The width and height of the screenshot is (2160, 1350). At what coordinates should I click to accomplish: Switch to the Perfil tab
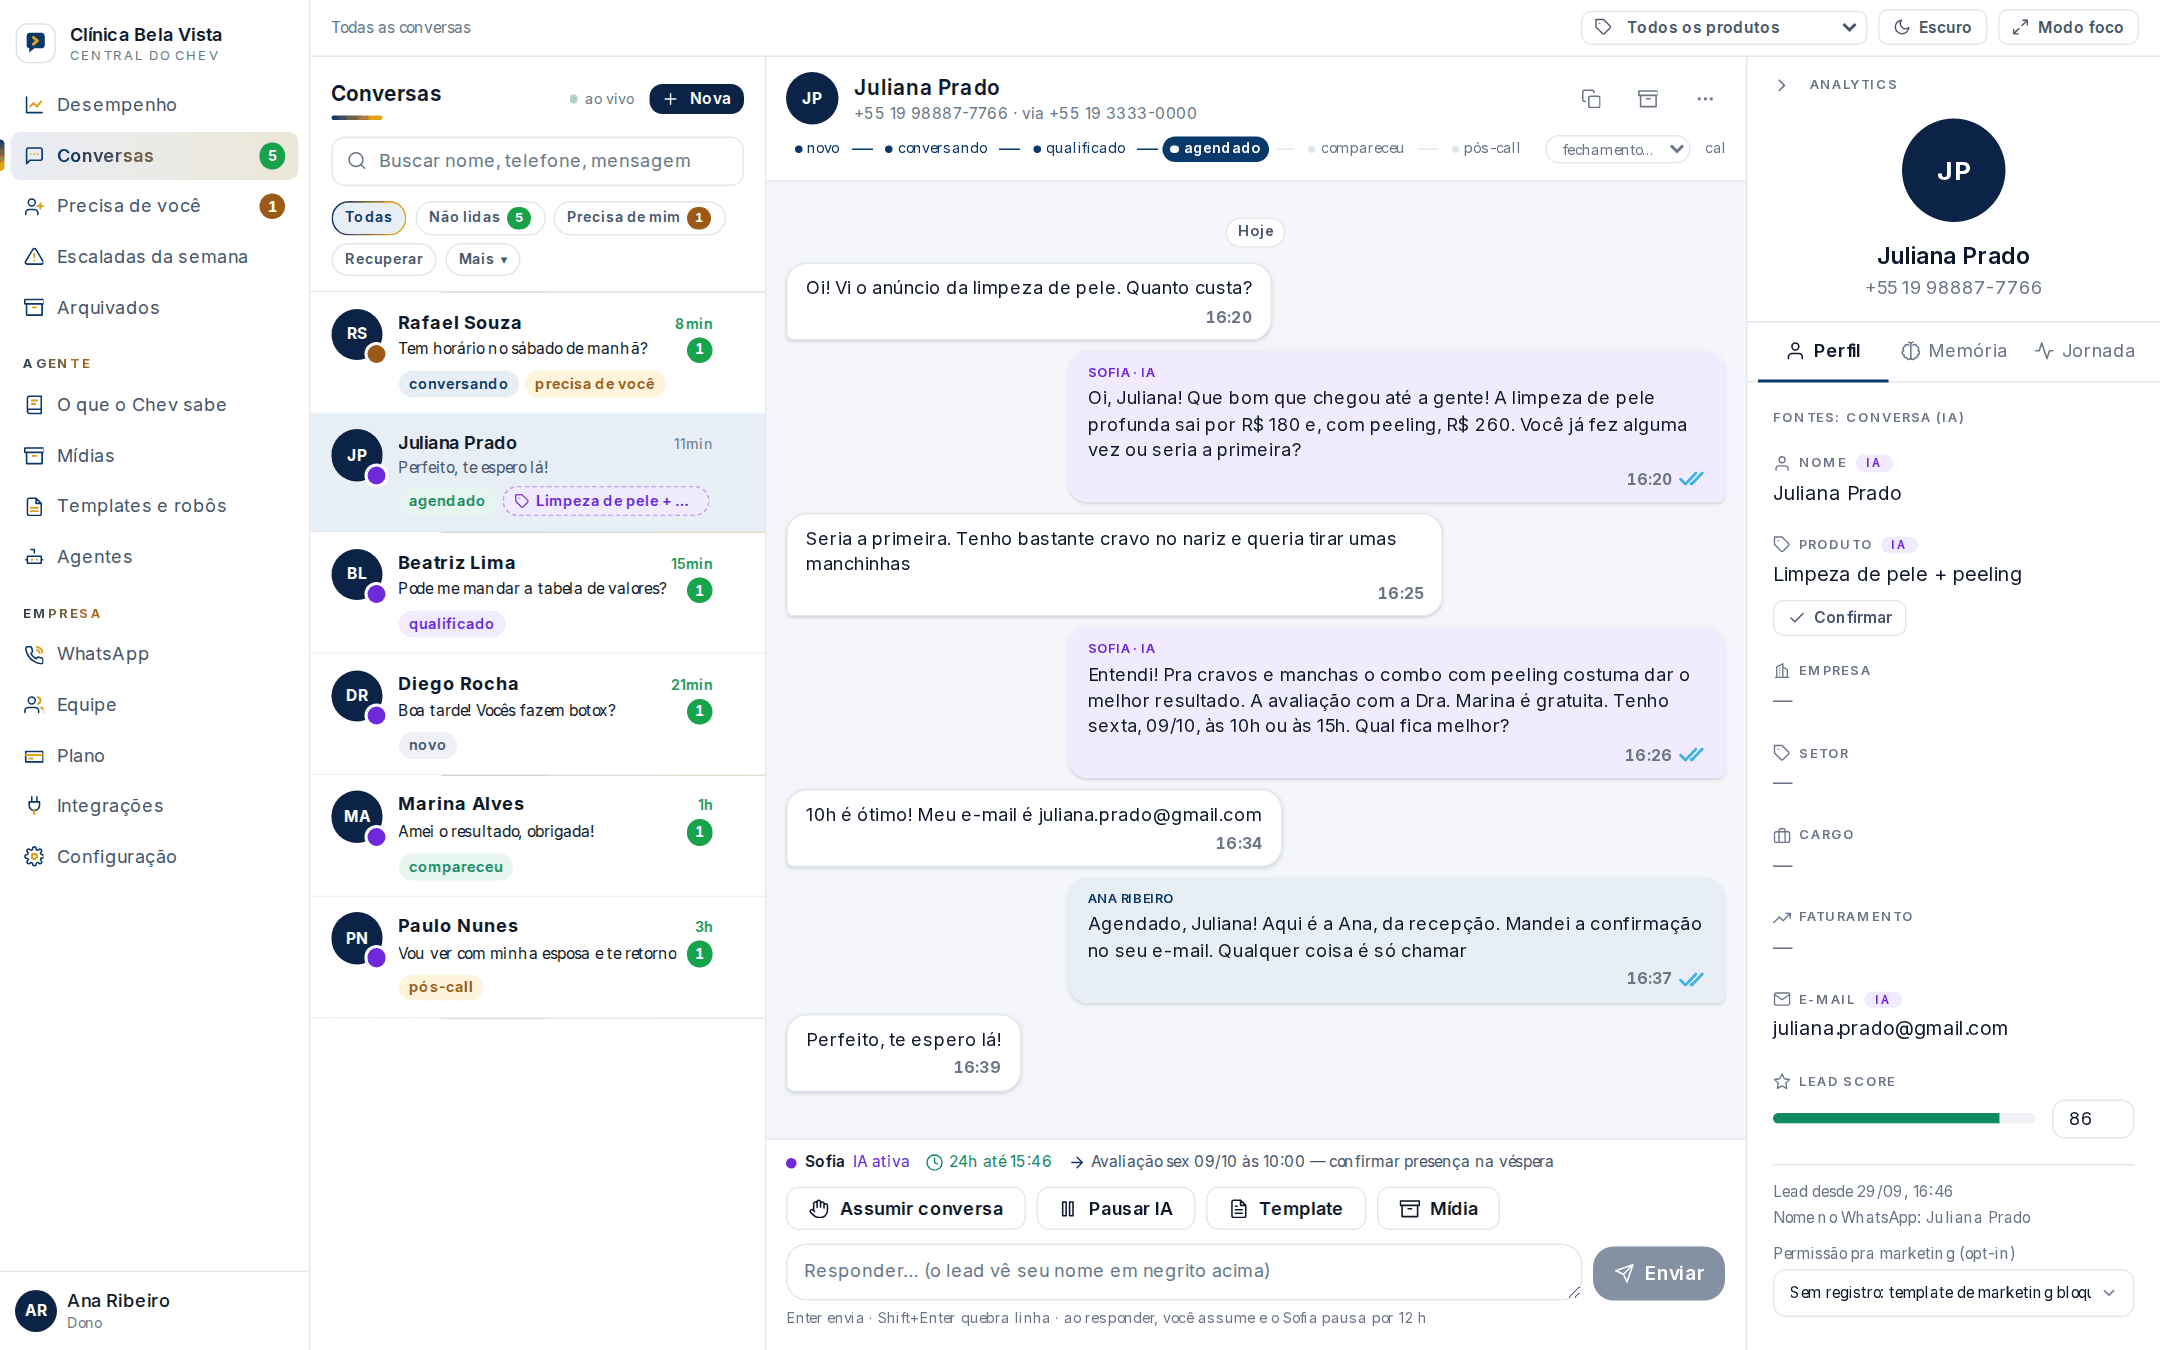click(1823, 351)
